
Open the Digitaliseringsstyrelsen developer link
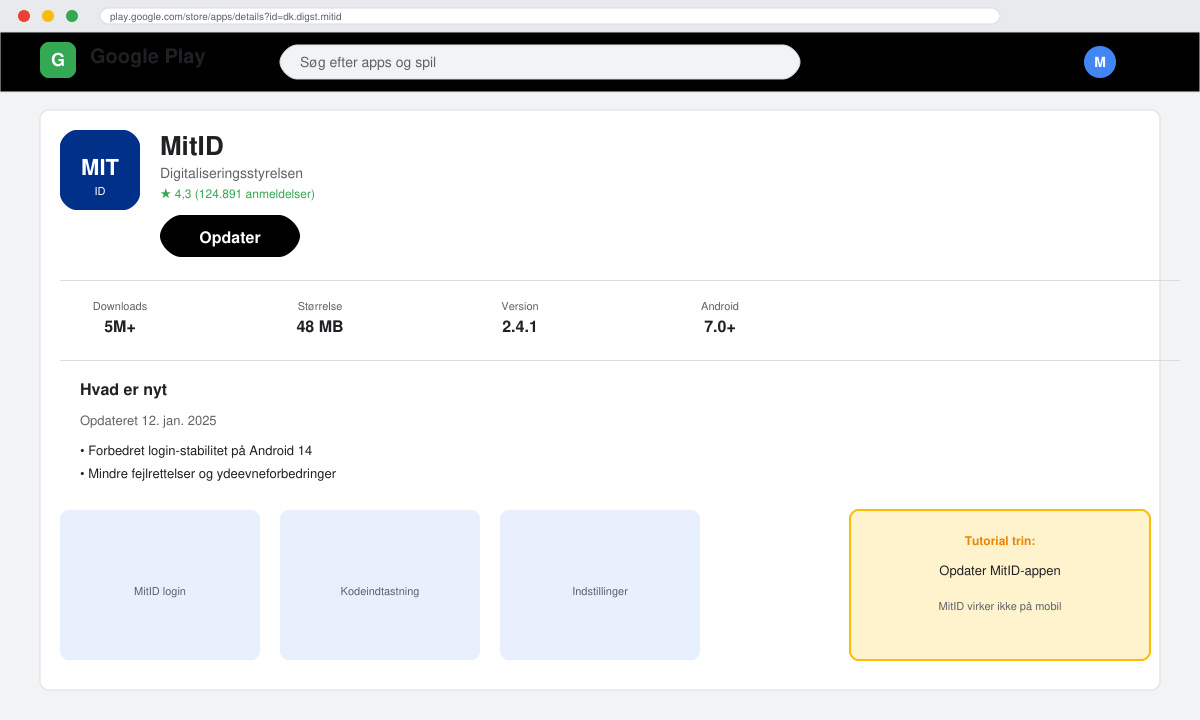click(x=231, y=173)
